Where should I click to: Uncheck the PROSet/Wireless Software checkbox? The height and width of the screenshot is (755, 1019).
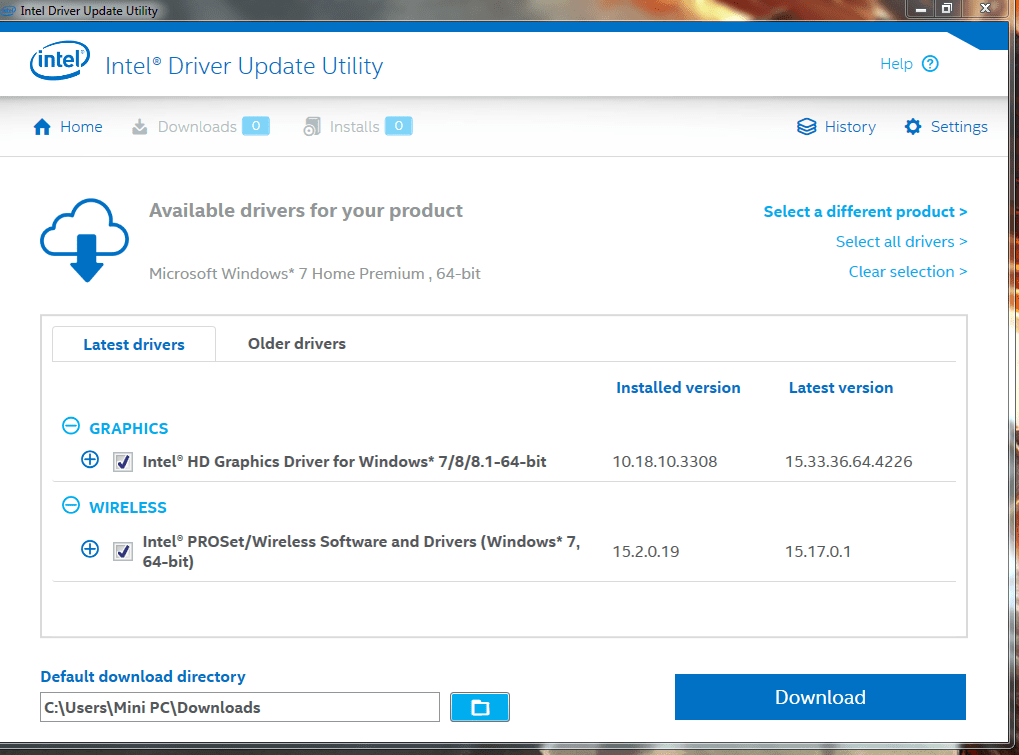coord(123,552)
